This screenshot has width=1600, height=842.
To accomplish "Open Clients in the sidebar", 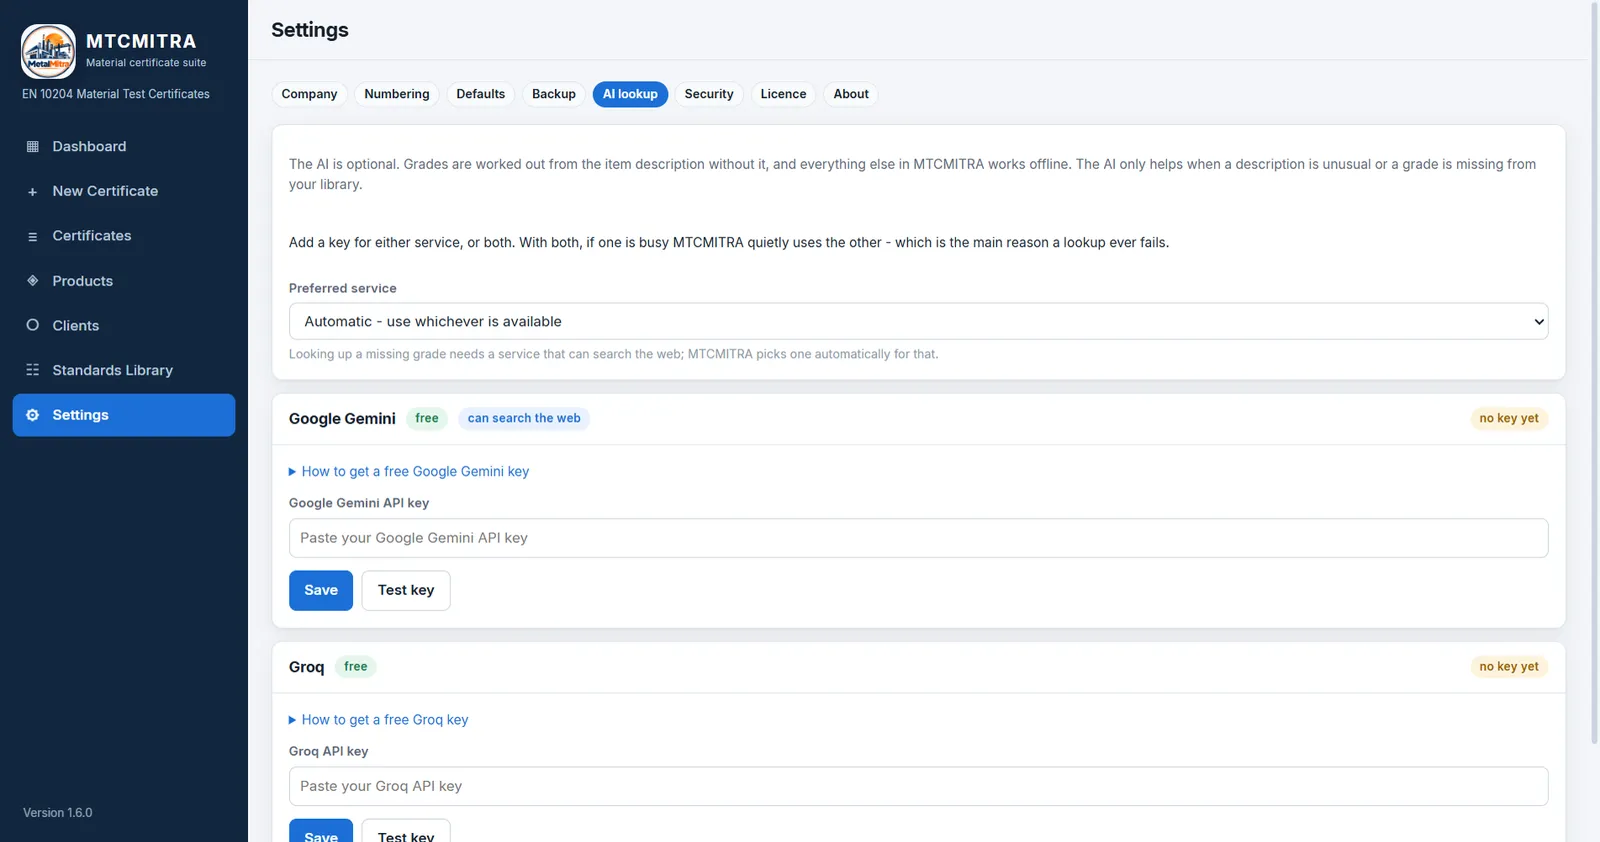I will 124,326.
